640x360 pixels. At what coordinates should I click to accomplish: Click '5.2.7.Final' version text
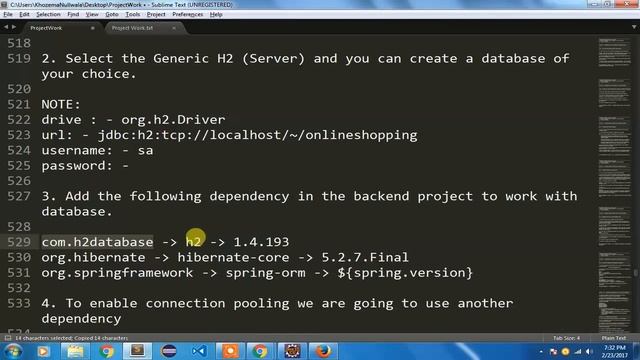[x=365, y=258]
